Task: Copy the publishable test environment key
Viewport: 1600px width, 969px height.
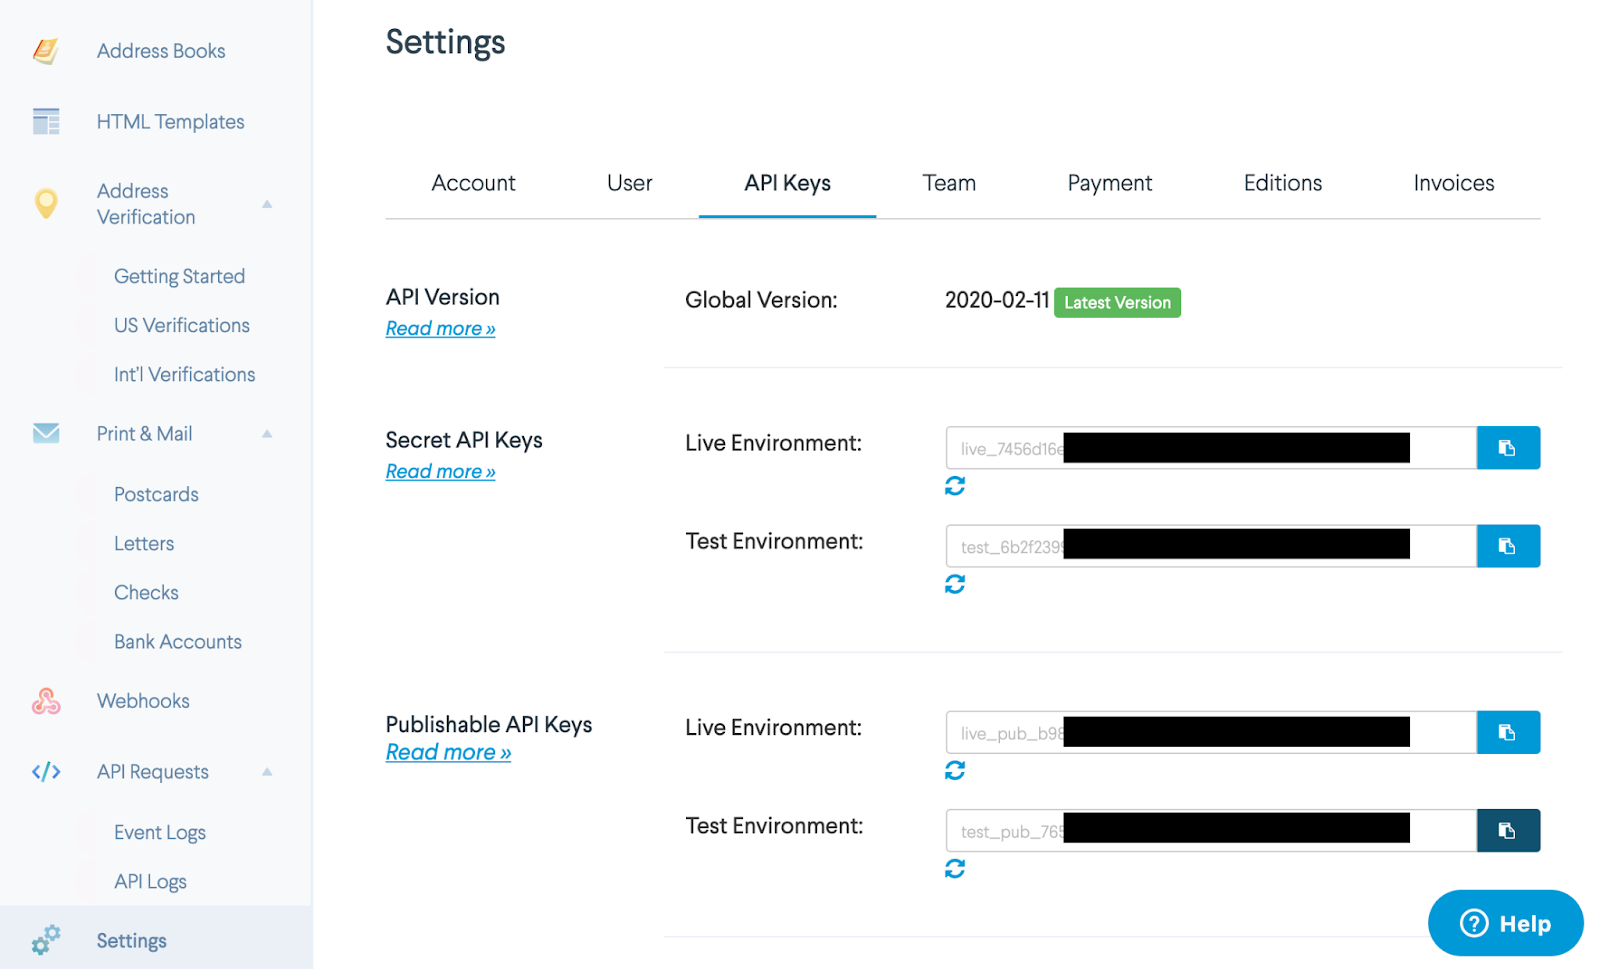Action: click(1507, 831)
